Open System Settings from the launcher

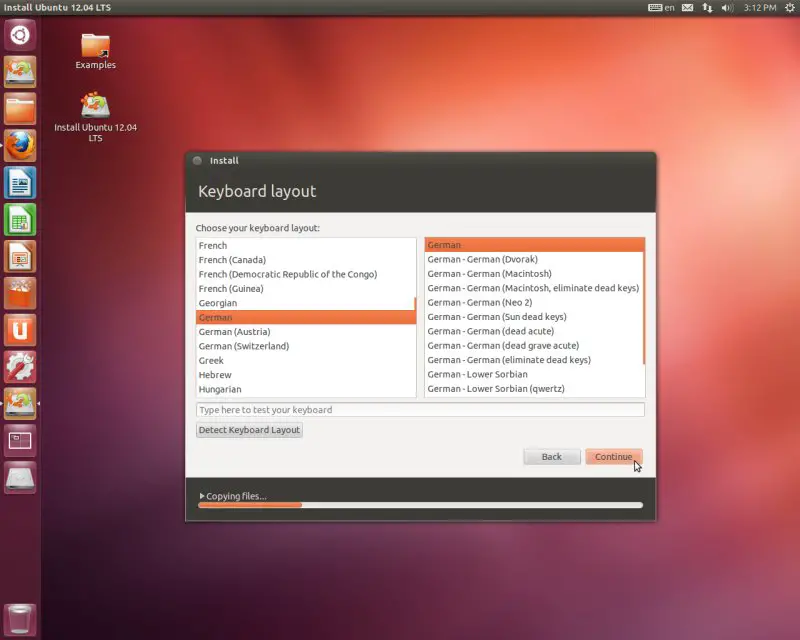20,366
